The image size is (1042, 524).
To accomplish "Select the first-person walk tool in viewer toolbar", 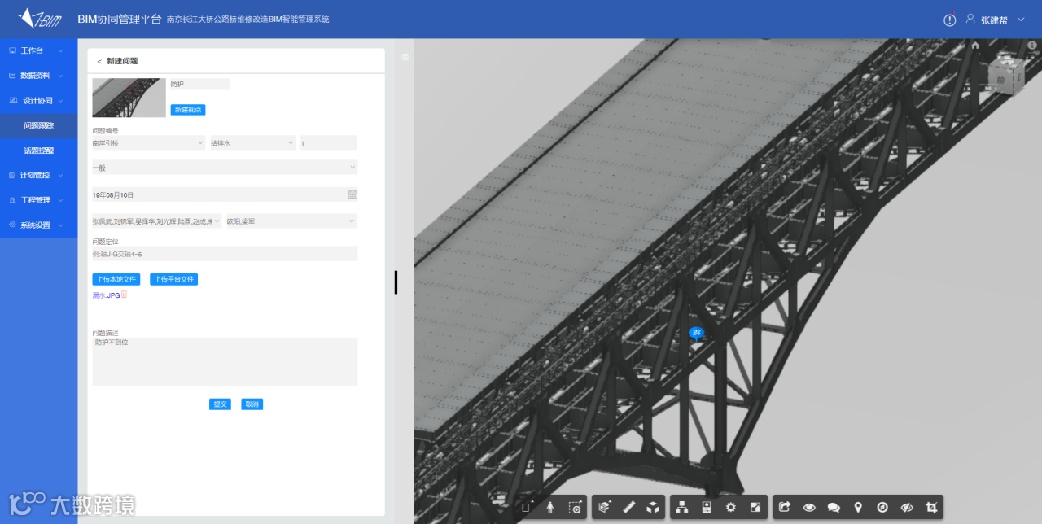I will (550, 508).
